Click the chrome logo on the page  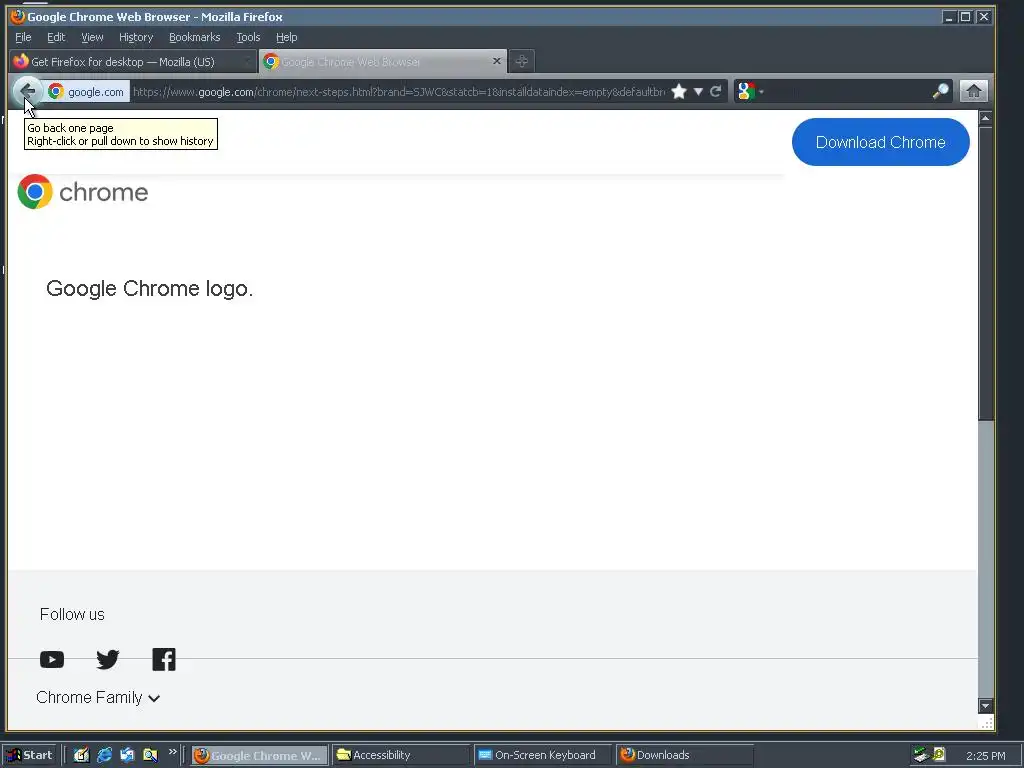(x=83, y=192)
